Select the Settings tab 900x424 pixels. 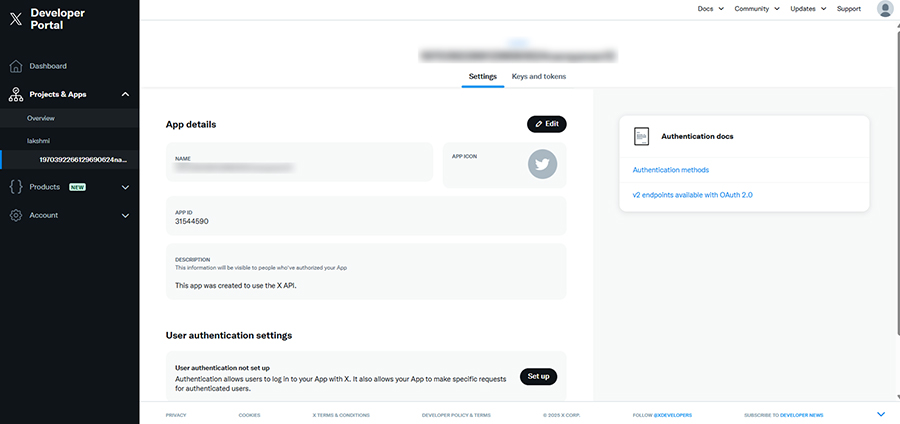[x=483, y=76]
